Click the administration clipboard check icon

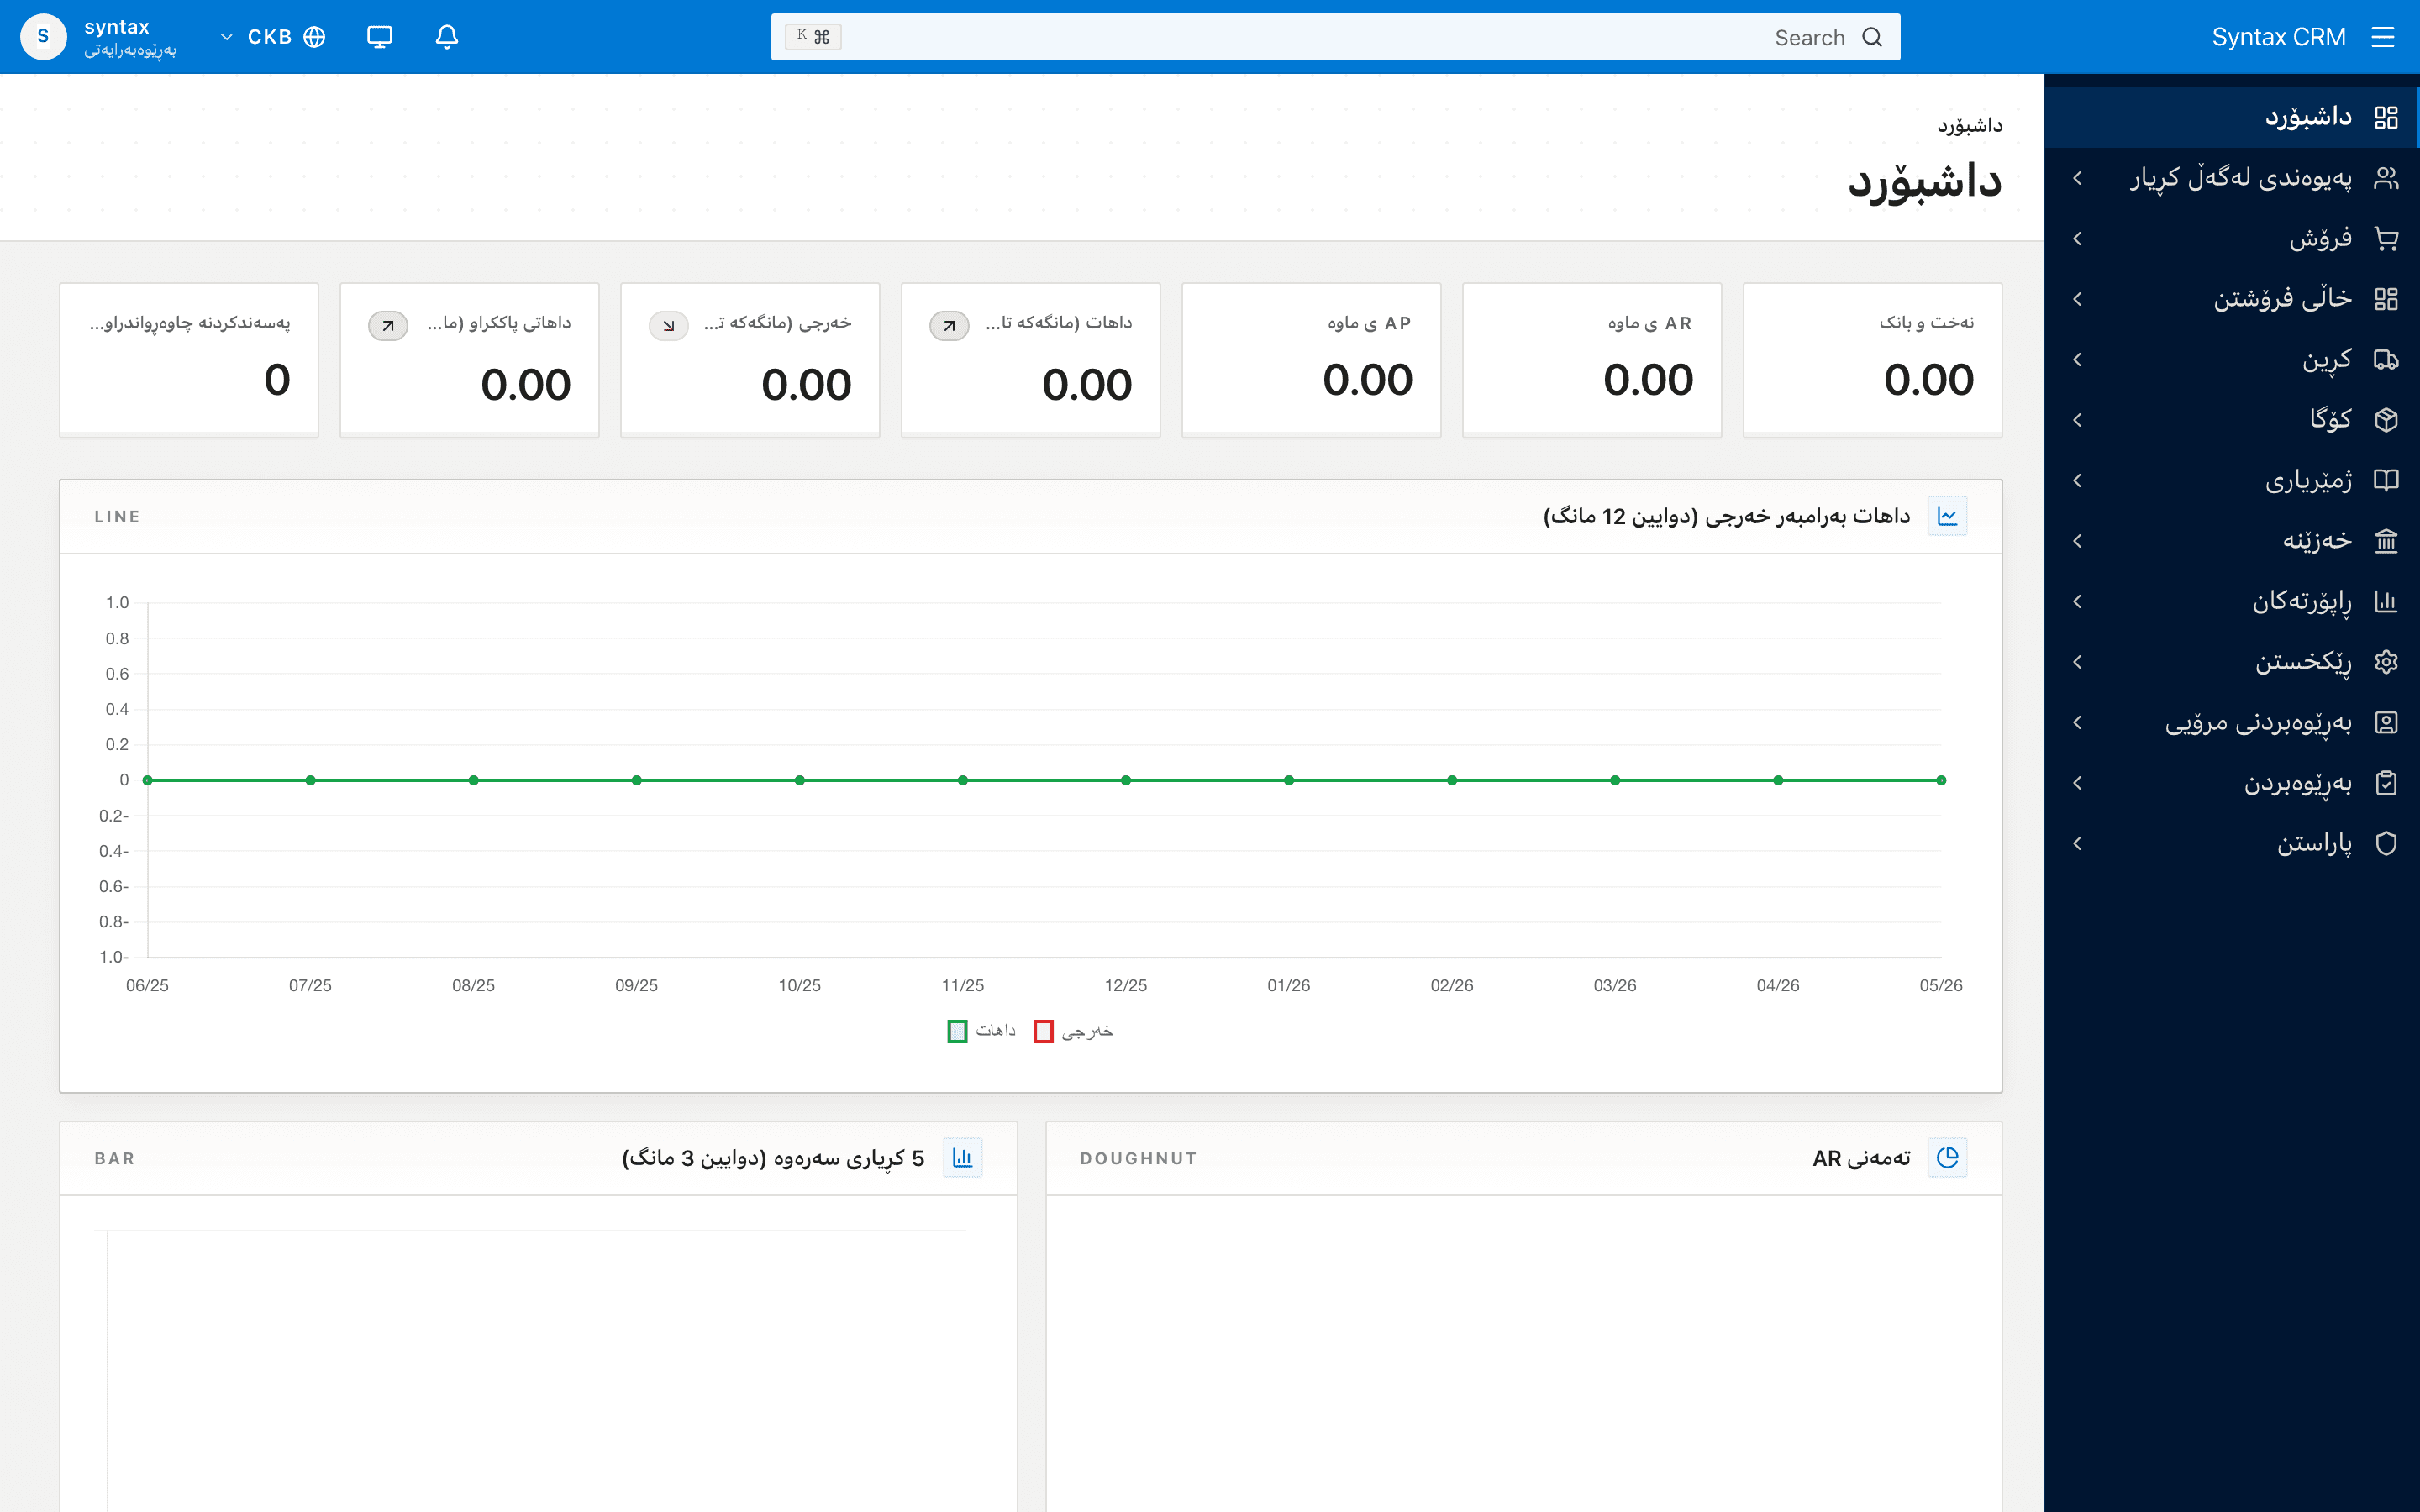tap(2386, 783)
